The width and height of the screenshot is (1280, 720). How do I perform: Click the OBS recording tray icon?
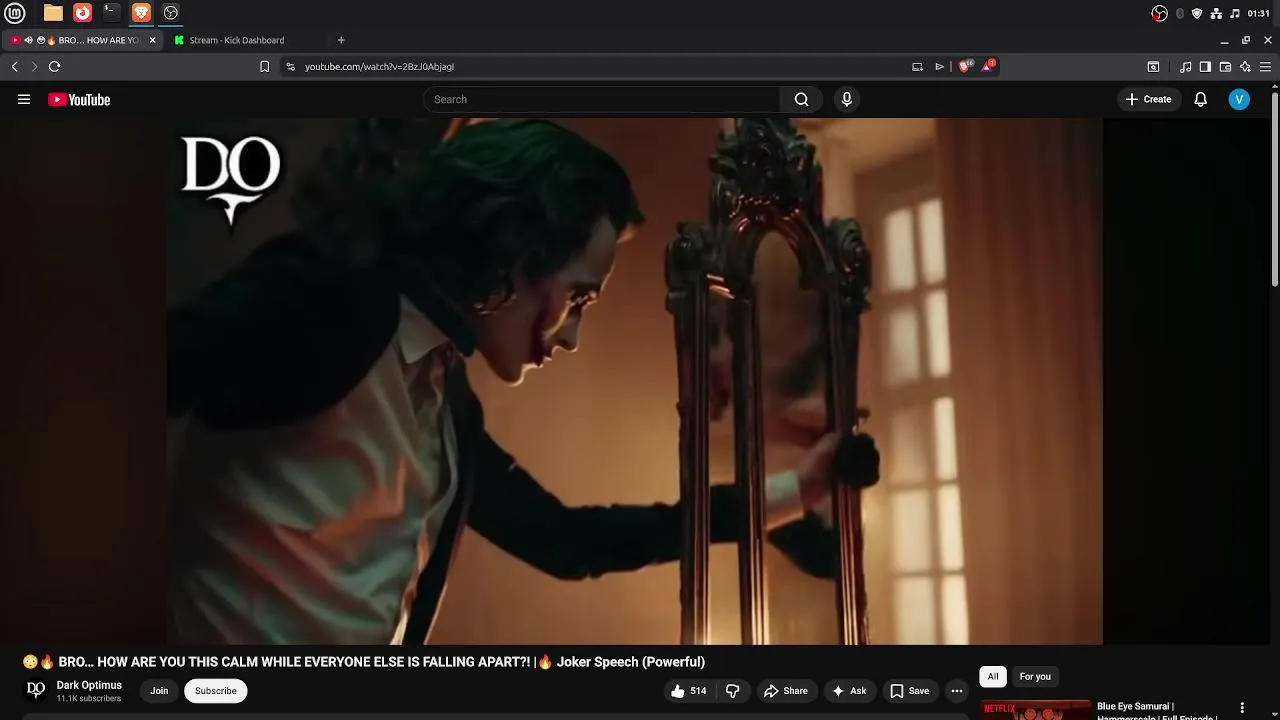[x=1160, y=13]
